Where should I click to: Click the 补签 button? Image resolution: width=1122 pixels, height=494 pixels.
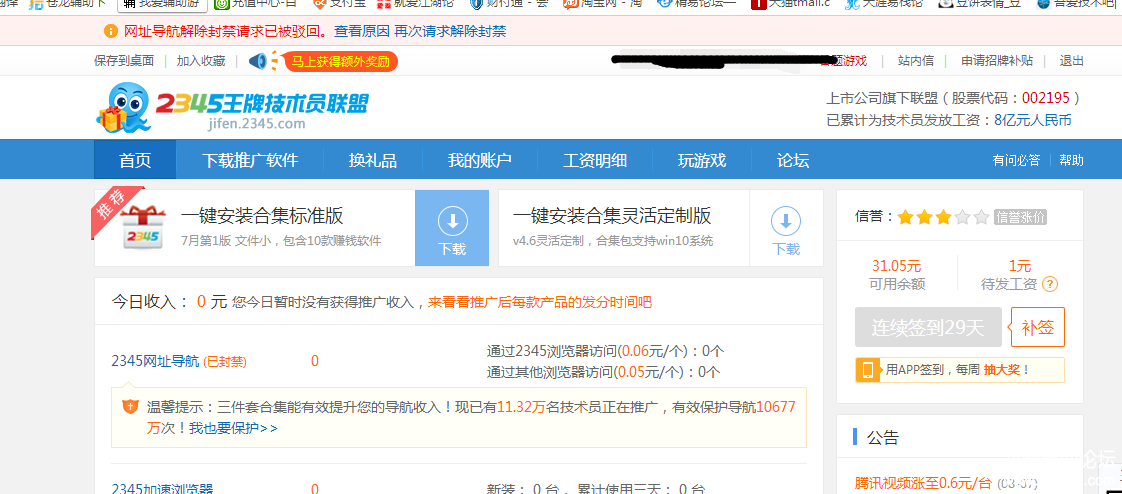1038,327
